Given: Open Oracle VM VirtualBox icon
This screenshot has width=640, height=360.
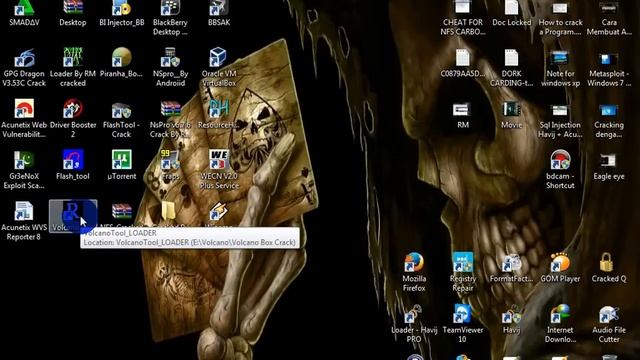Looking at the screenshot, I should [x=219, y=58].
